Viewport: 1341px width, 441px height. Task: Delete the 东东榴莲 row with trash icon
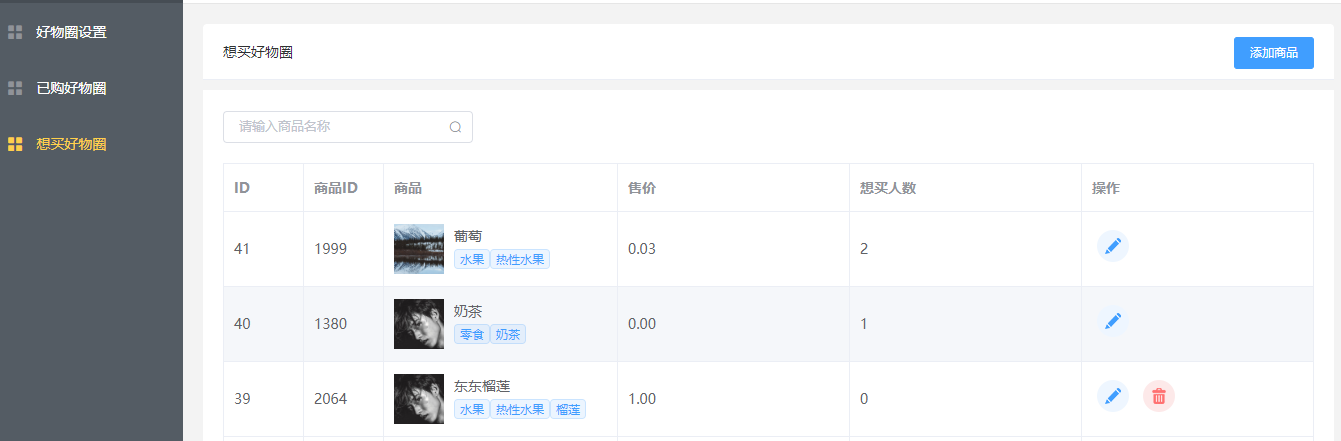point(1159,396)
